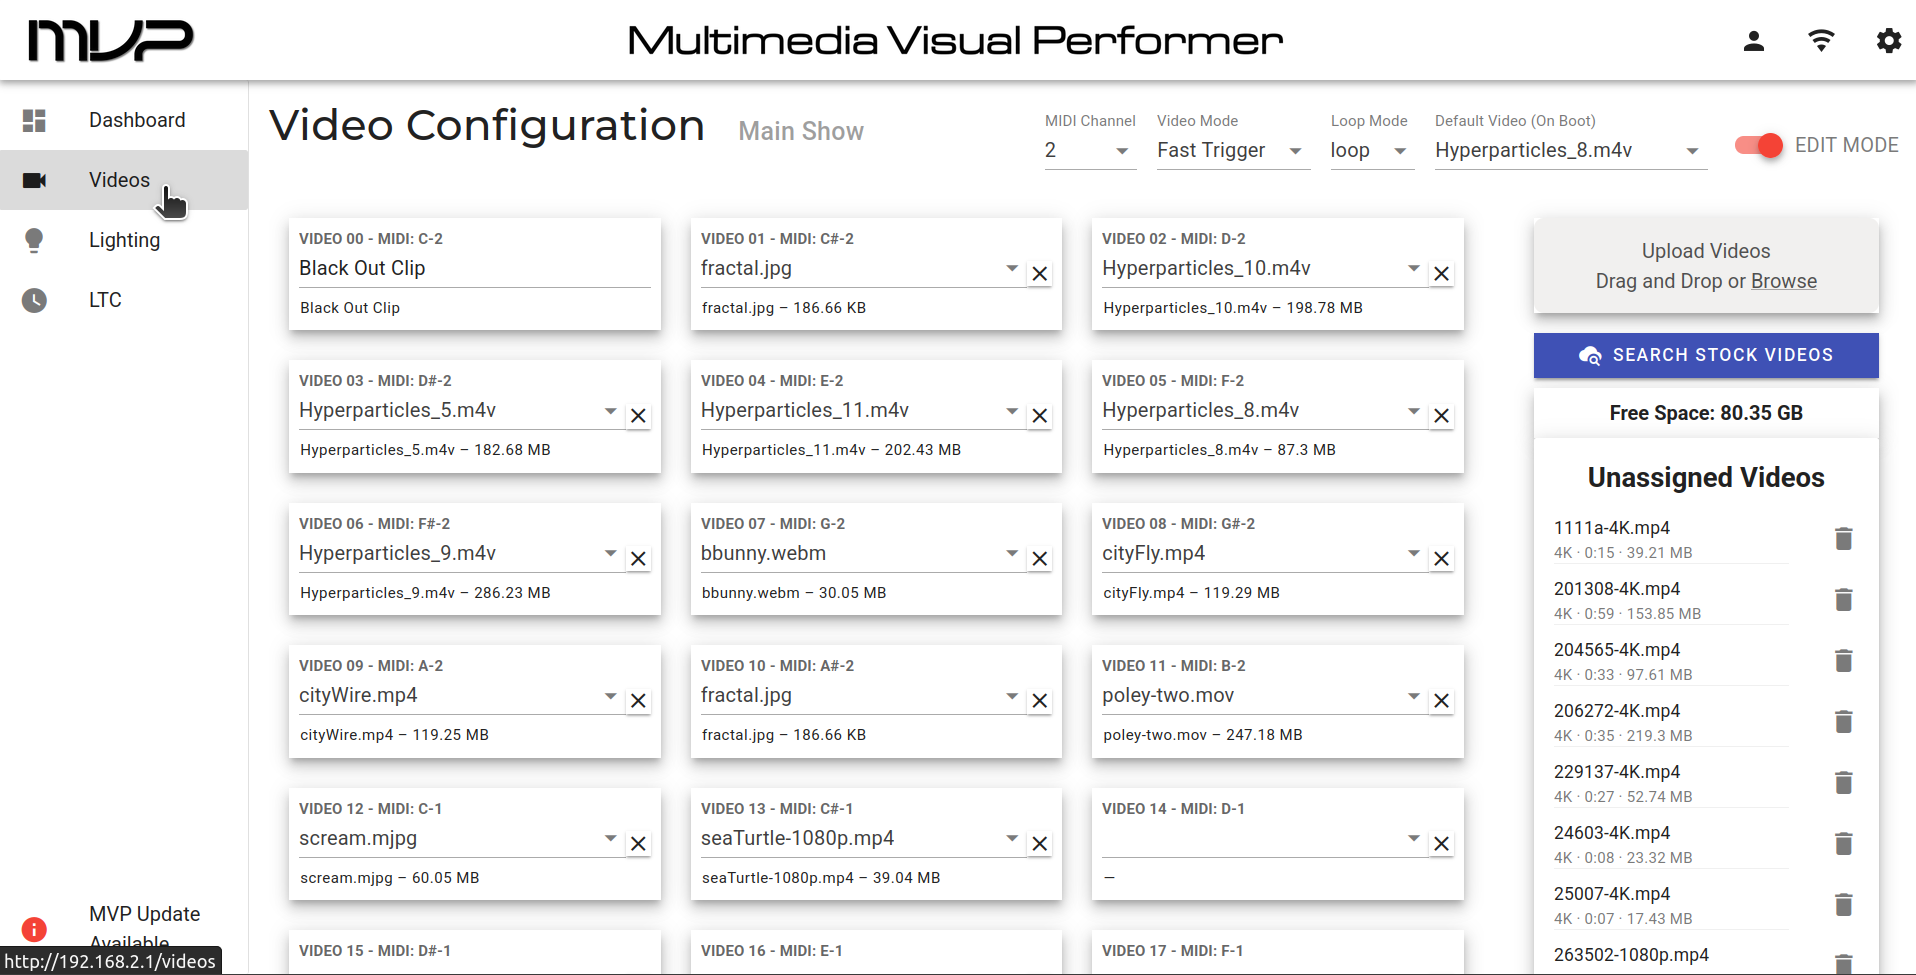Expand the MIDI Channel dropdown
The width and height of the screenshot is (1916, 975).
pos(1090,151)
